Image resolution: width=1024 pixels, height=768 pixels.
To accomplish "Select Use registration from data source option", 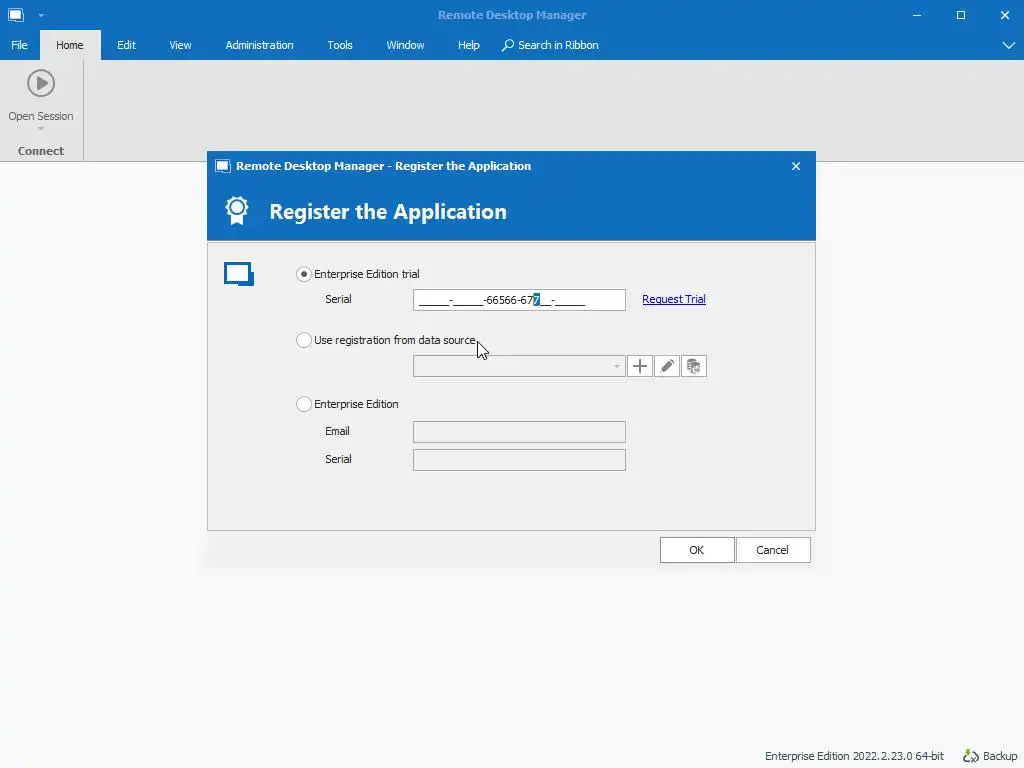I will point(304,340).
